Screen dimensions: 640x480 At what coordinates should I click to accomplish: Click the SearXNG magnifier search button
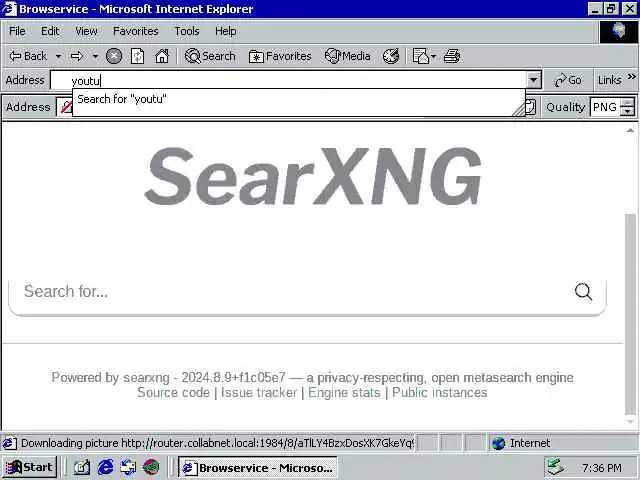583,291
